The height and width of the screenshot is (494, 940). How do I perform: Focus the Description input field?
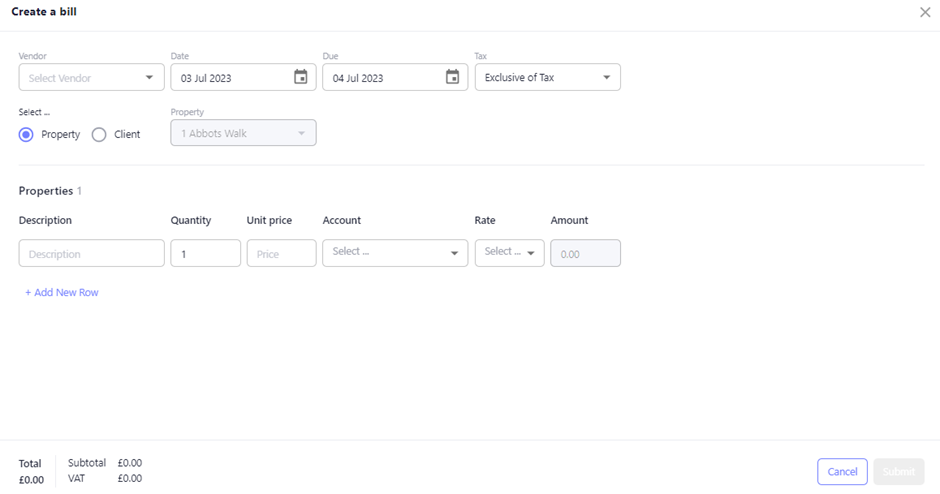(x=91, y=254)
